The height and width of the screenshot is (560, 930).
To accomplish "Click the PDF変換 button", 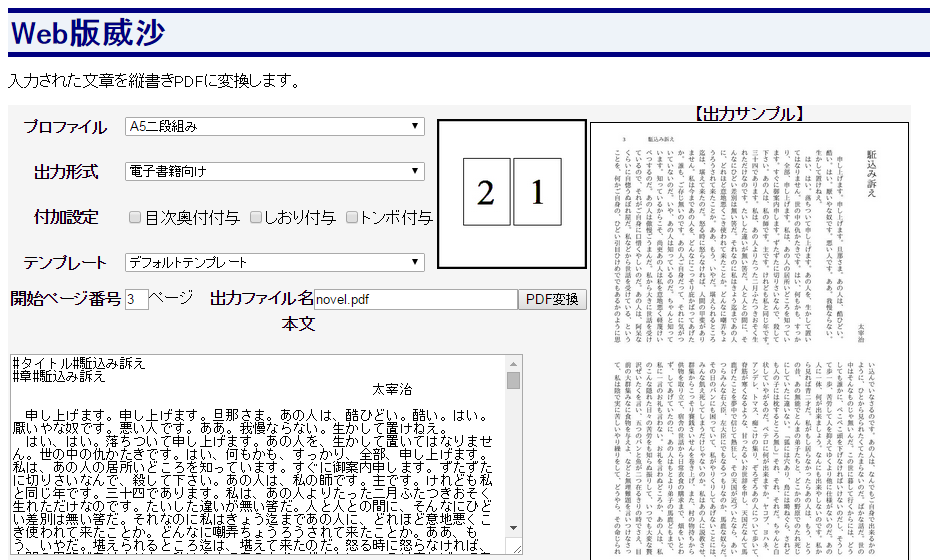I will click(552, 300).
